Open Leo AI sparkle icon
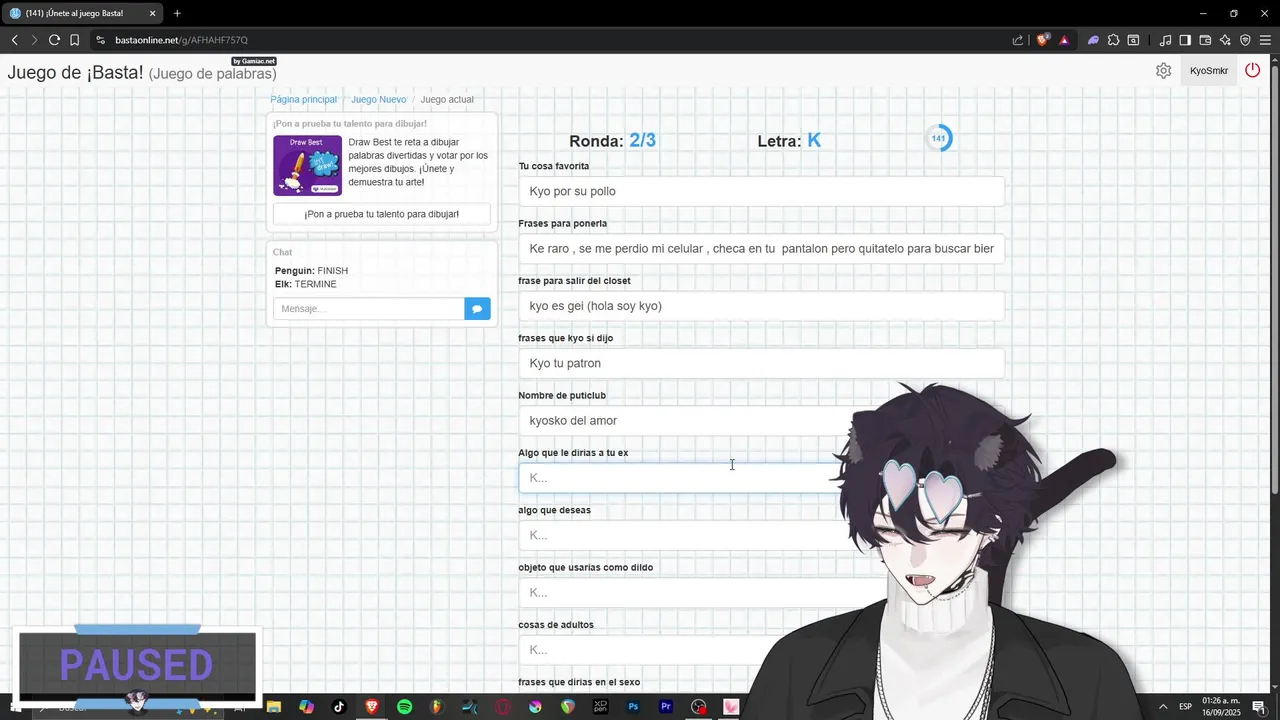 pos(1225,40)
